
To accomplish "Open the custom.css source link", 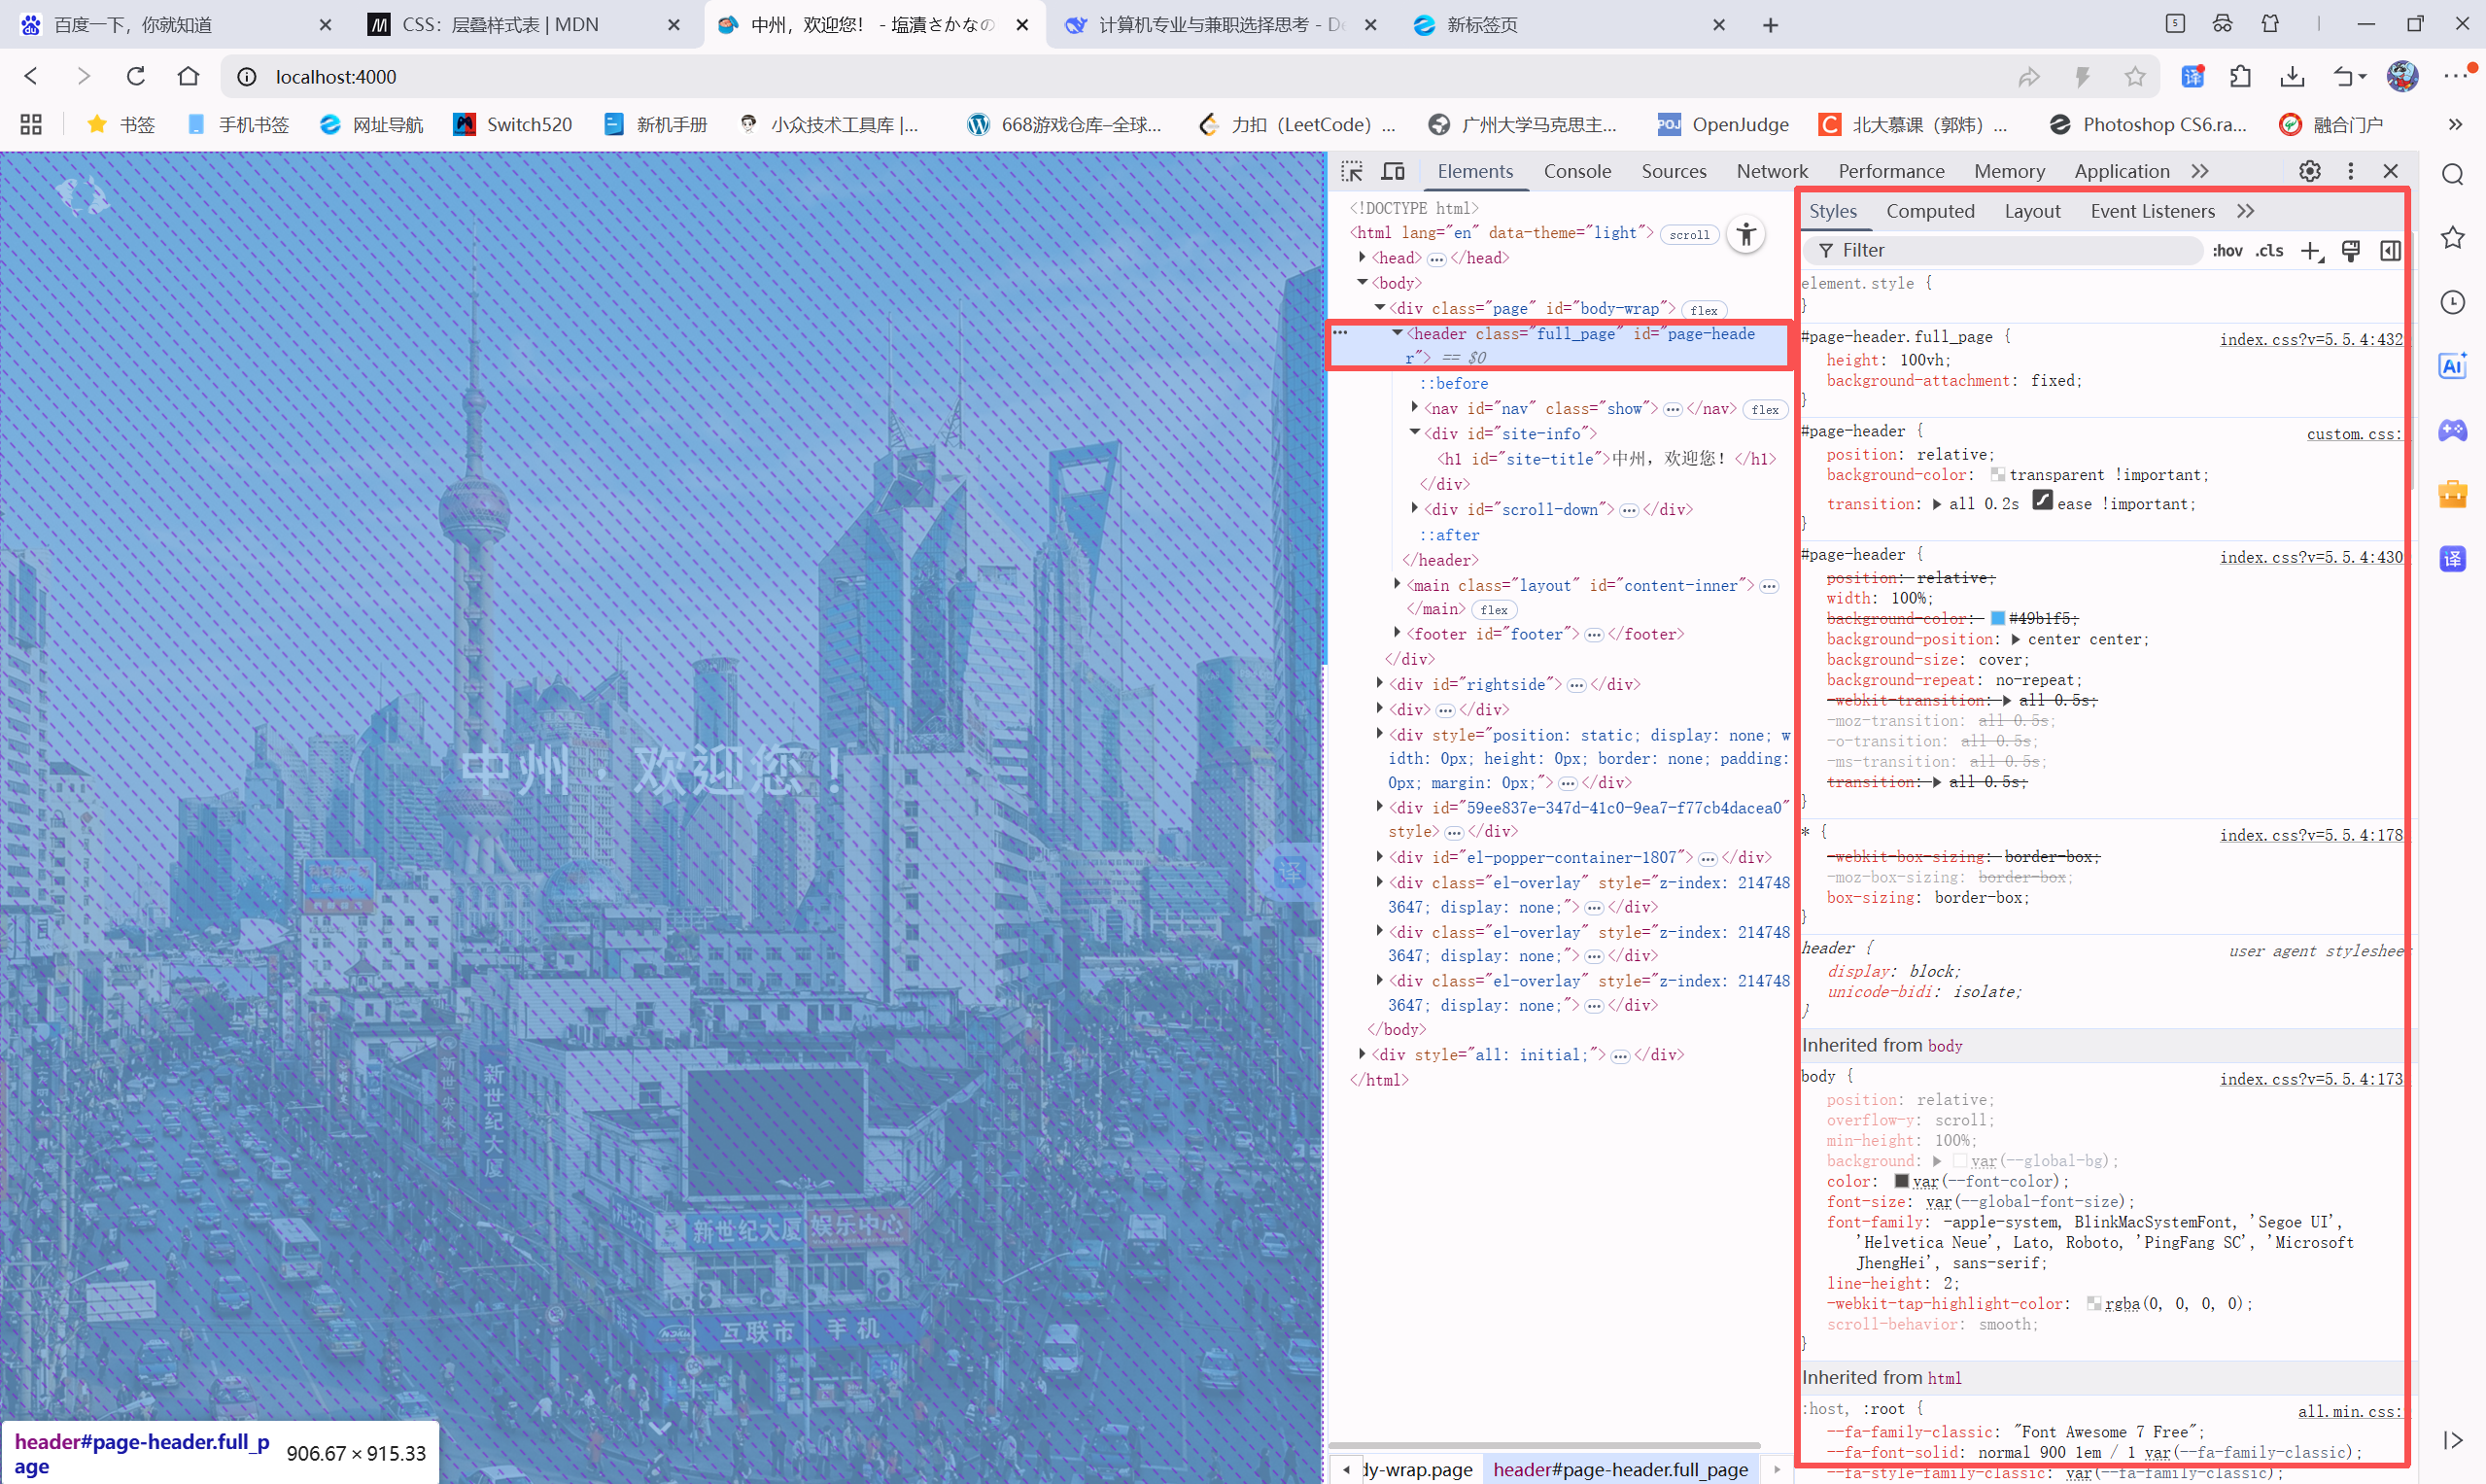I will point(2354,434).
